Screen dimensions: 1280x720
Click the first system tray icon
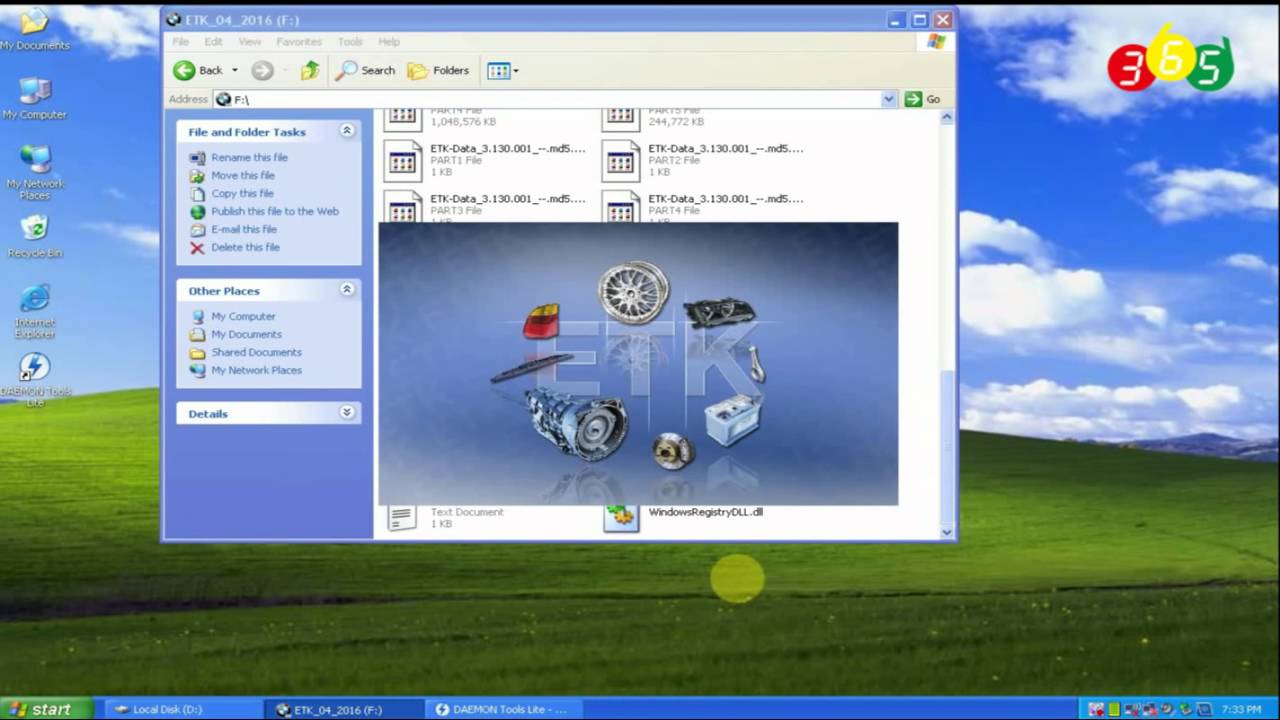tap(1096, 710)
